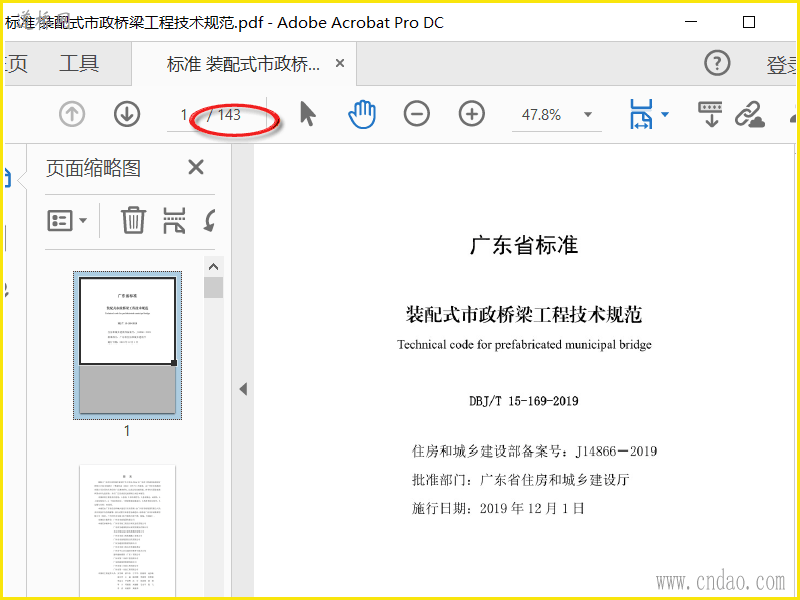Close the 页面缩略图 panel
The height and width of the screenshot is (600, 800).
click(196, 167)
